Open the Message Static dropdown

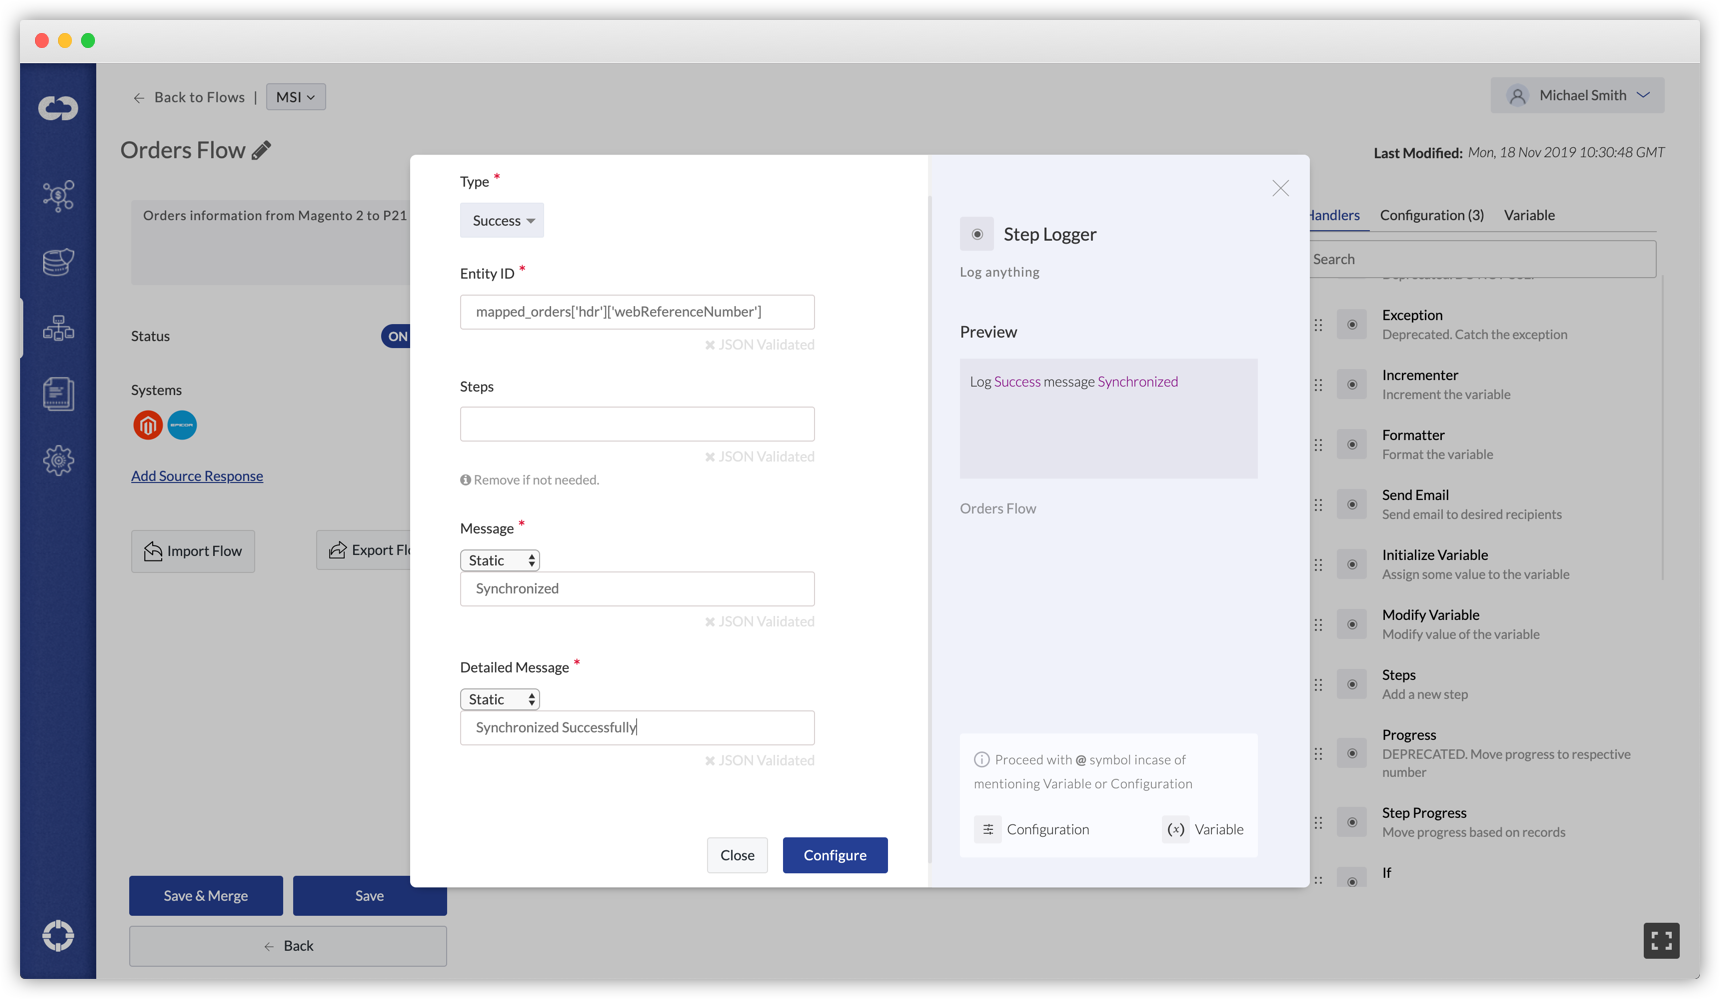pos(500,560)
